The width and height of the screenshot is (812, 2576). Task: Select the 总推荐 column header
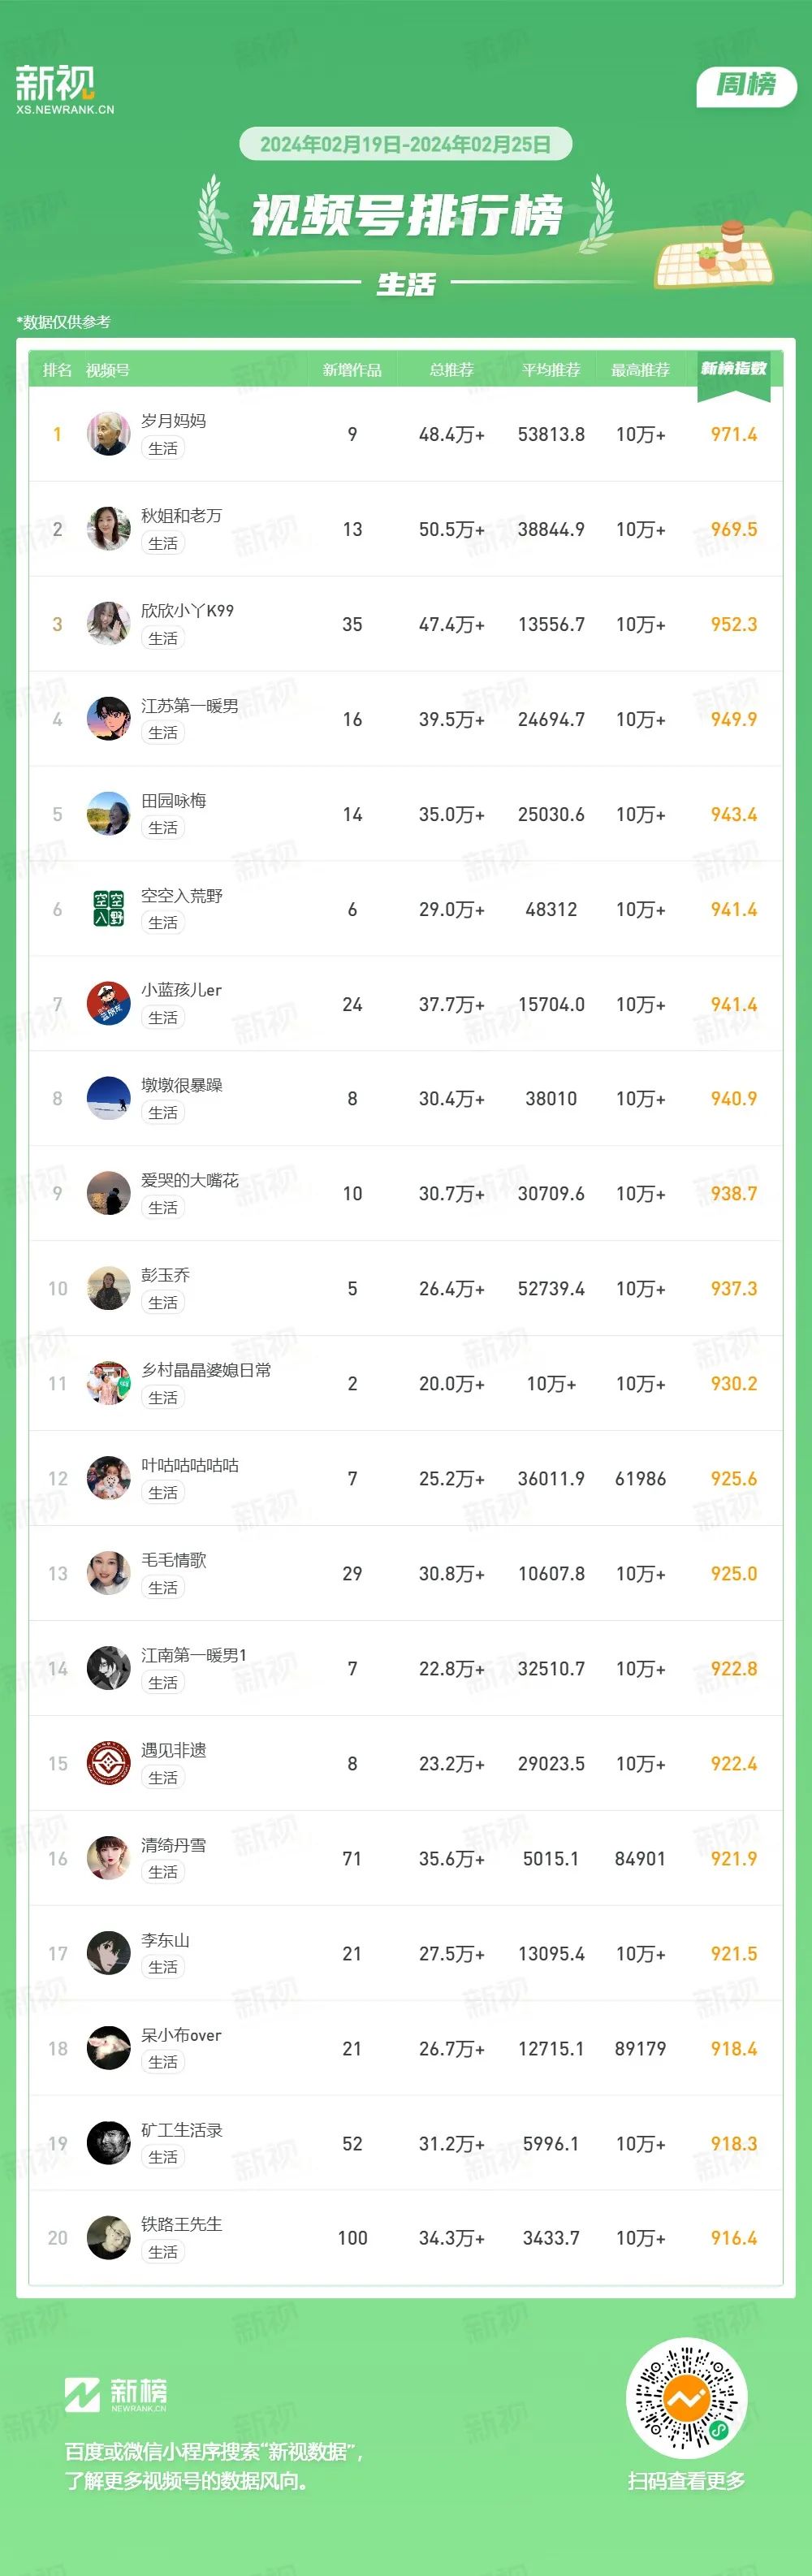point(451,370)
